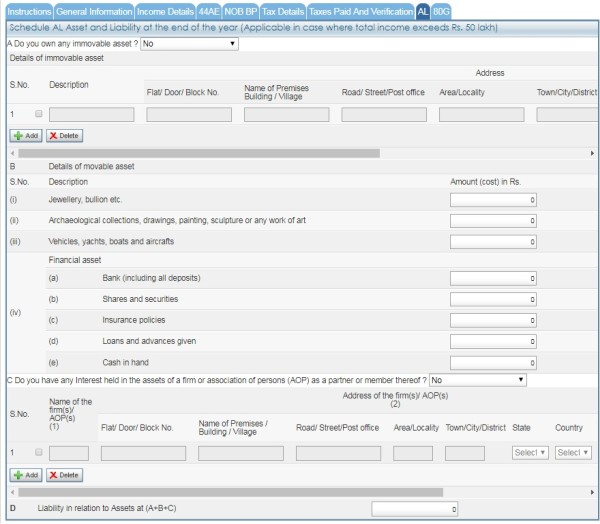Tick the immovable asset row 1 checkbox
Image resolution: width=600 pixels, height=524 pixels.
pos(36,115)
